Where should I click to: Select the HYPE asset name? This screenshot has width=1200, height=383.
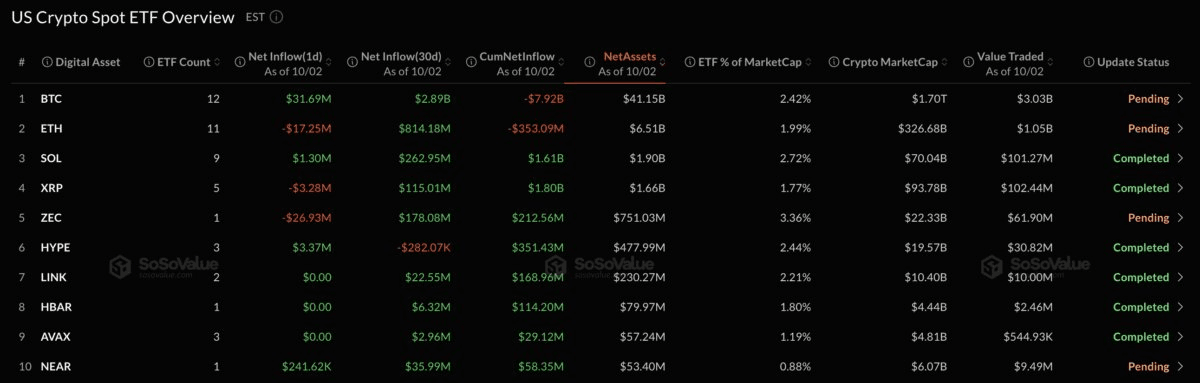55,247
